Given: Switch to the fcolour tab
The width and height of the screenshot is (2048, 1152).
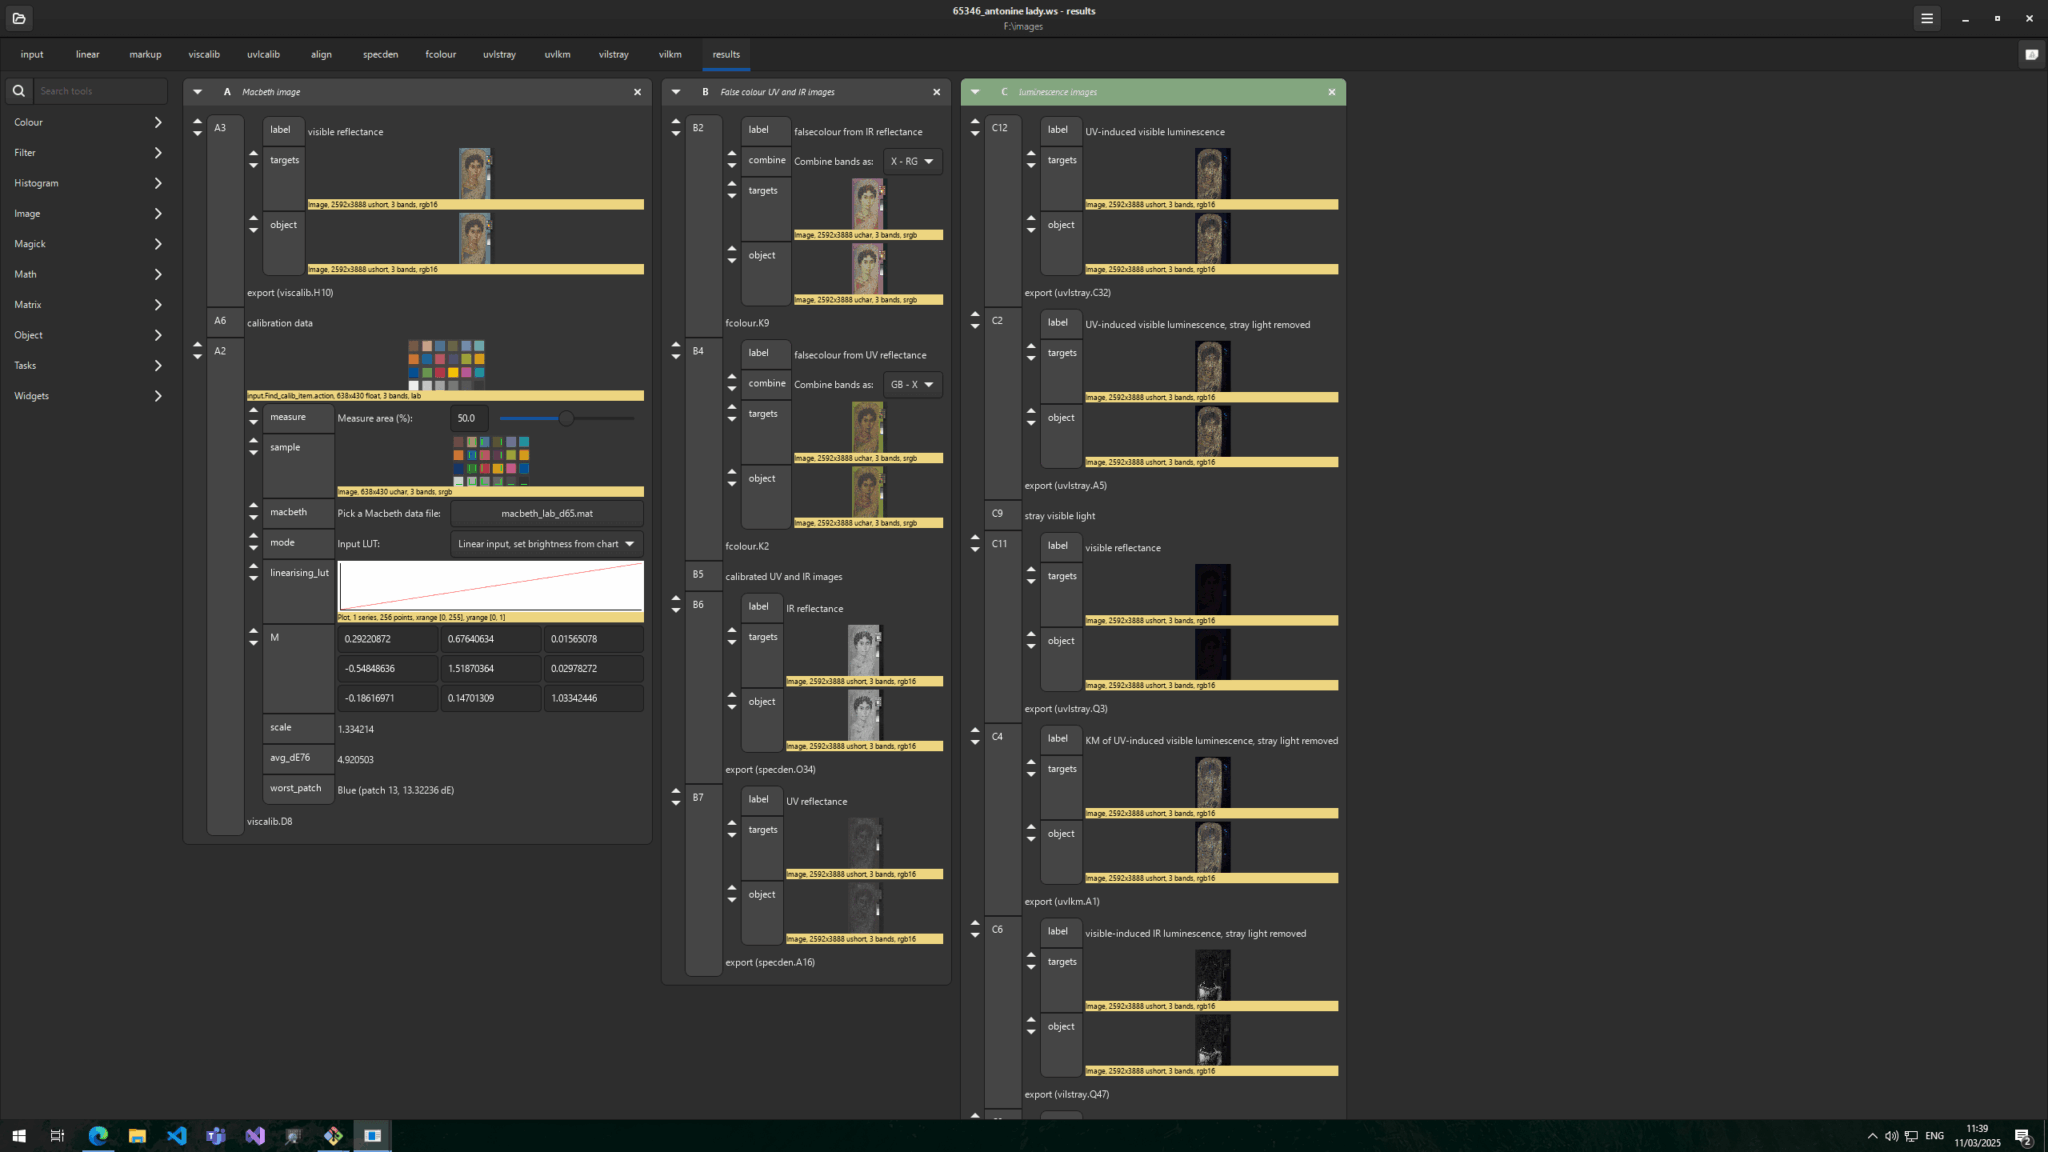Looking at the screenshot, I should pyautogui.click(x=440, y=54).
